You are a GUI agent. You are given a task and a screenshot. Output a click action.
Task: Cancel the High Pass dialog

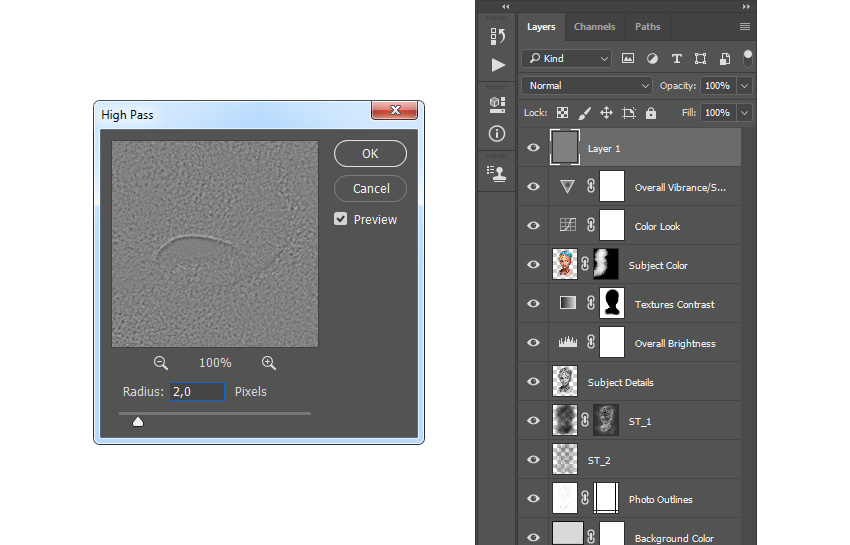coord(370,188)
